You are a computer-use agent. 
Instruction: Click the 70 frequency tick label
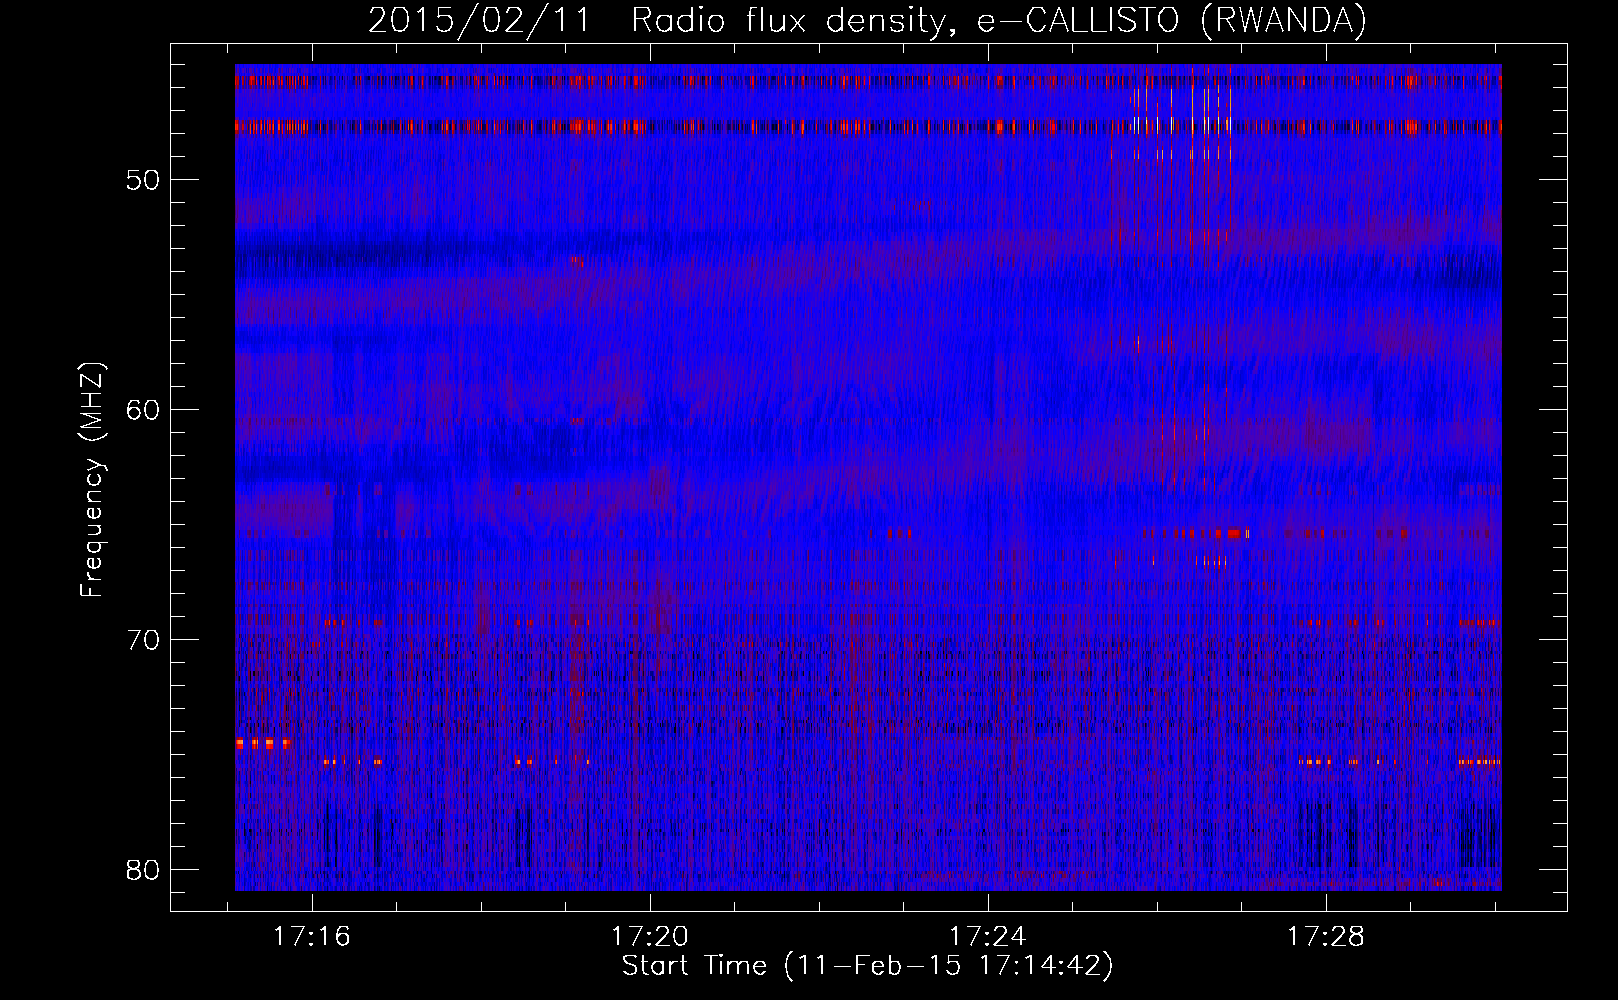(x=144, y=640)
